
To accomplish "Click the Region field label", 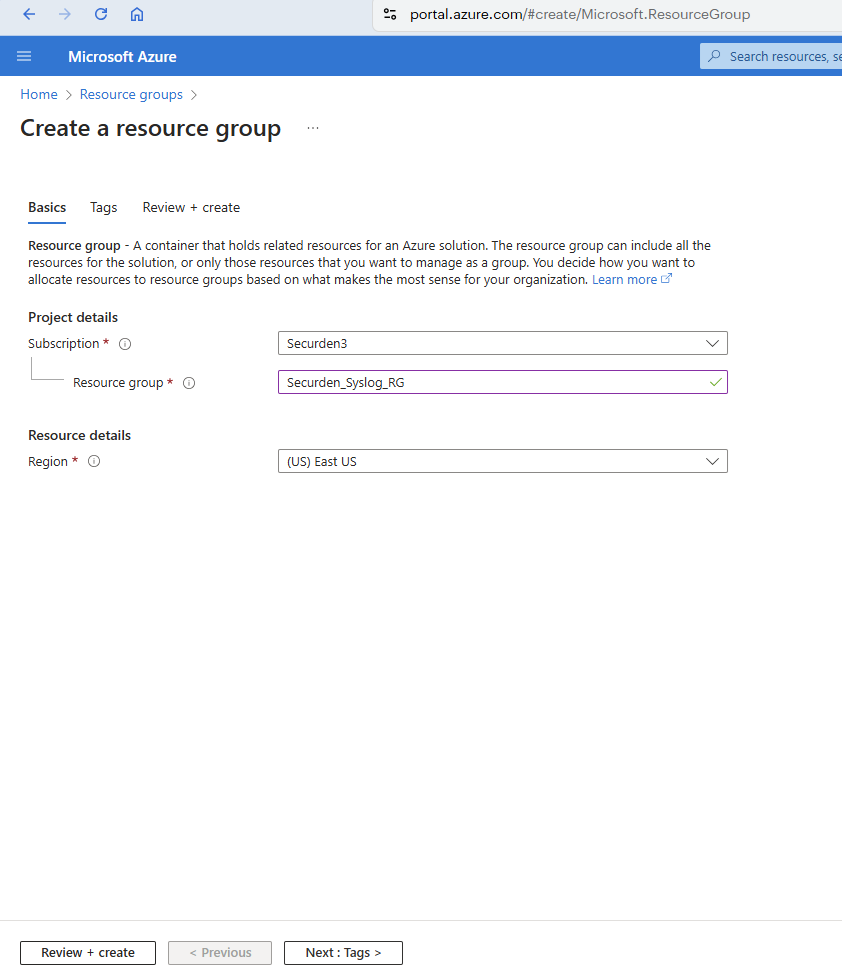I will tap(48, 461).
